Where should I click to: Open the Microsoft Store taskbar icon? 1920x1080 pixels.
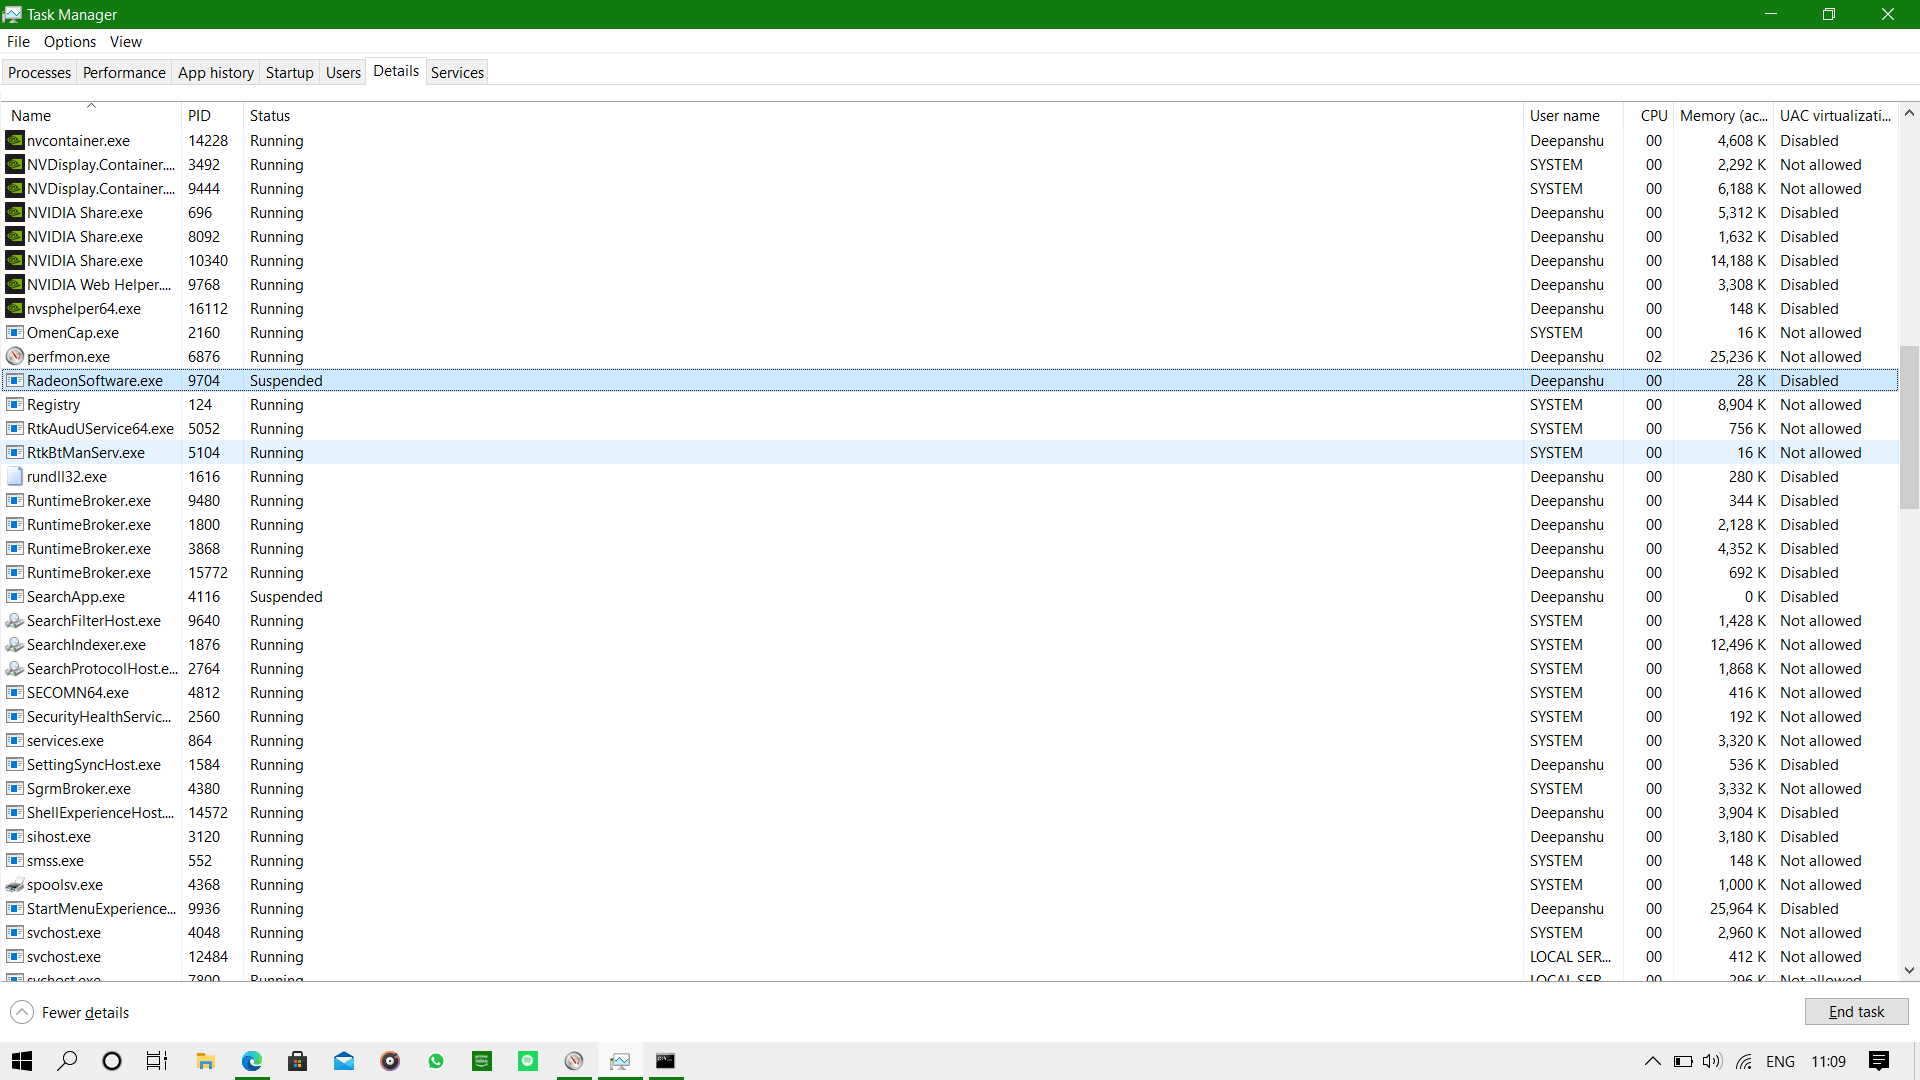(x=297, y=1061)
